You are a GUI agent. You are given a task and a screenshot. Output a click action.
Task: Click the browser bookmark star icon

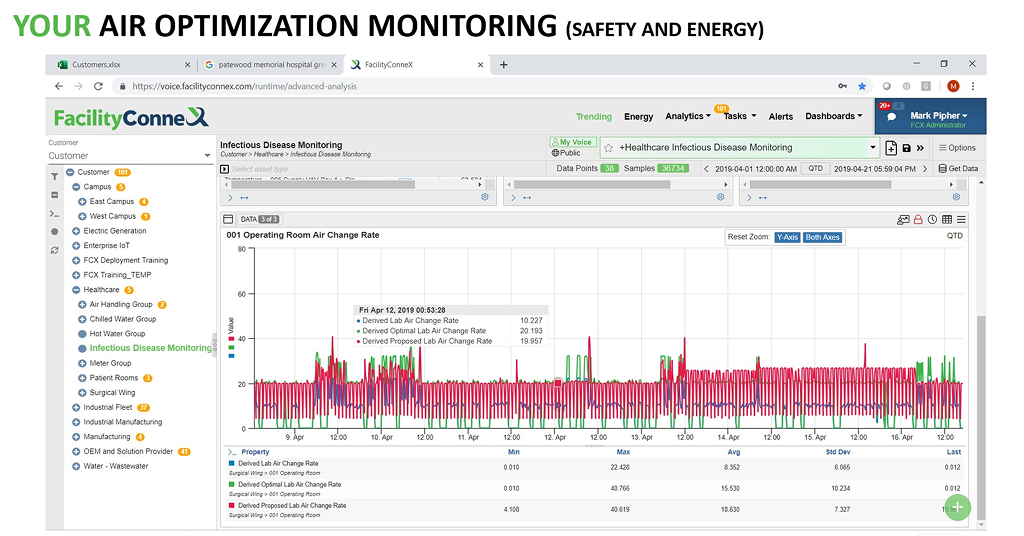tap(862, 86)
